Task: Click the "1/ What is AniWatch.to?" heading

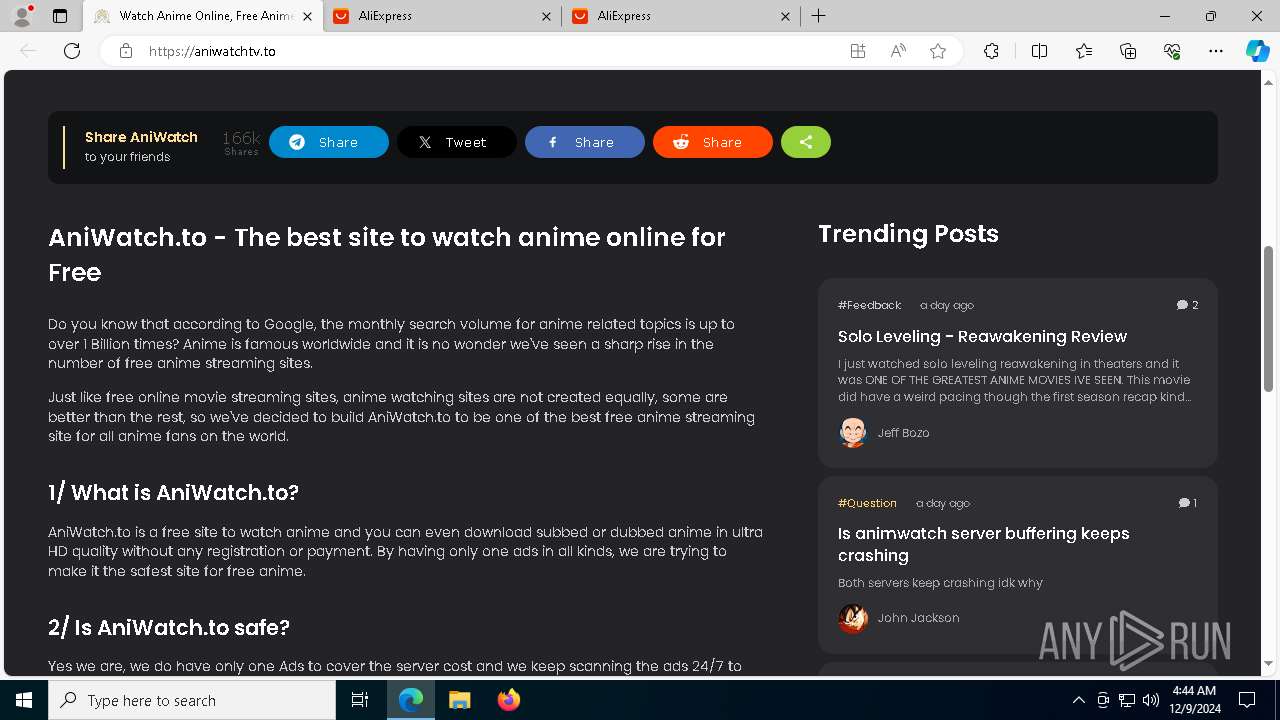Action: pyautogui.click(x=173, y=492)
